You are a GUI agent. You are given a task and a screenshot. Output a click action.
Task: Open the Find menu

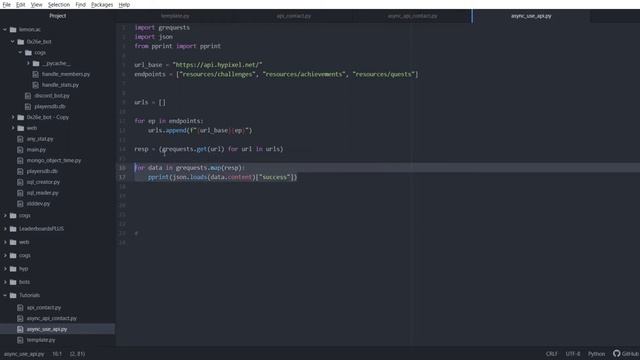point(80,4)
